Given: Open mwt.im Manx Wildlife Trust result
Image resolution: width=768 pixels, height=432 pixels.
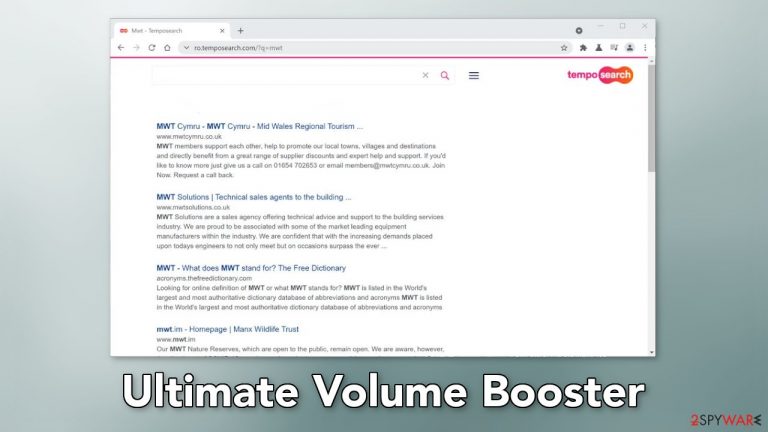Looking at the screenshot, I should point(227,329).
